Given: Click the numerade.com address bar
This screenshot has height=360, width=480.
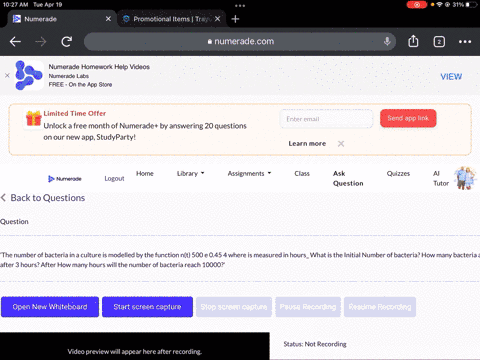Looking at the screenshot, I should [240, 42].
